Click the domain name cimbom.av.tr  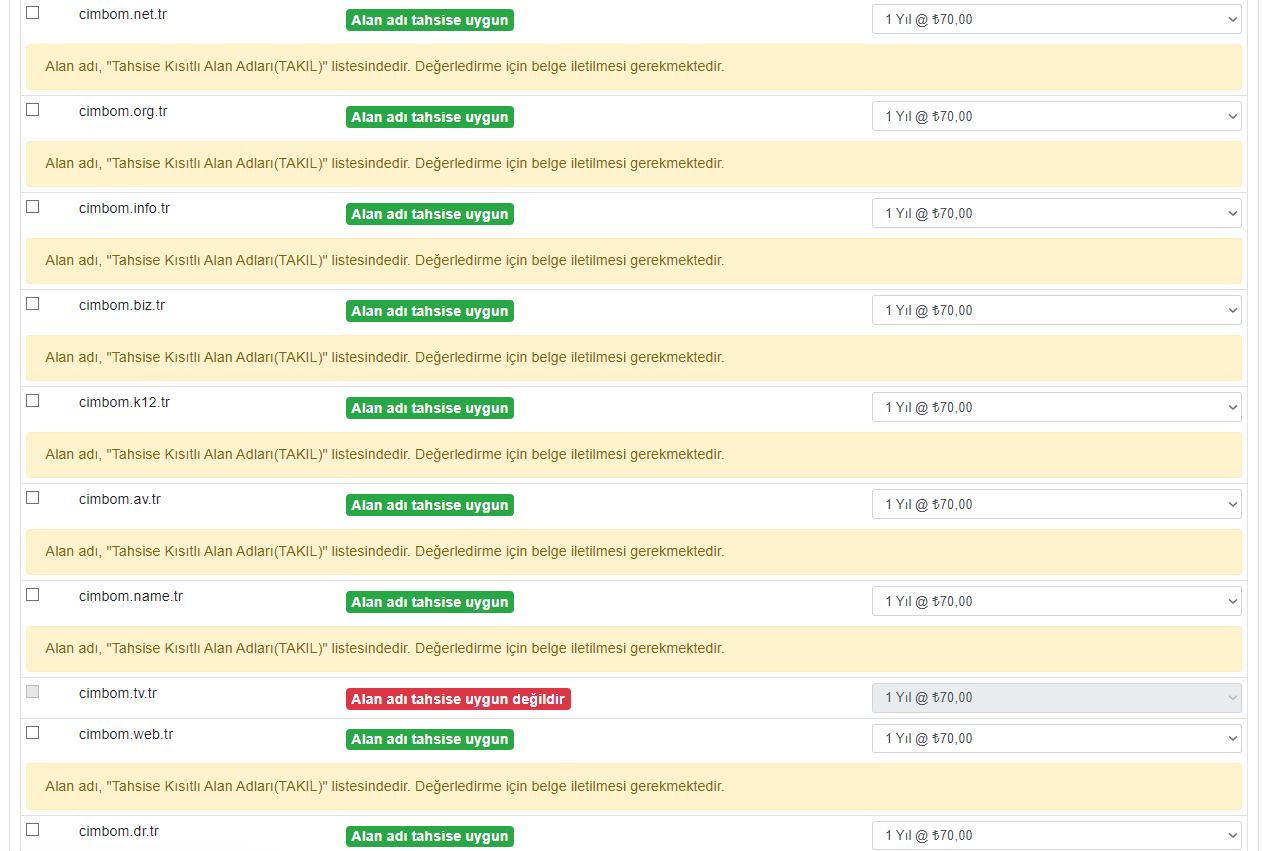click(x=120, y=499)
